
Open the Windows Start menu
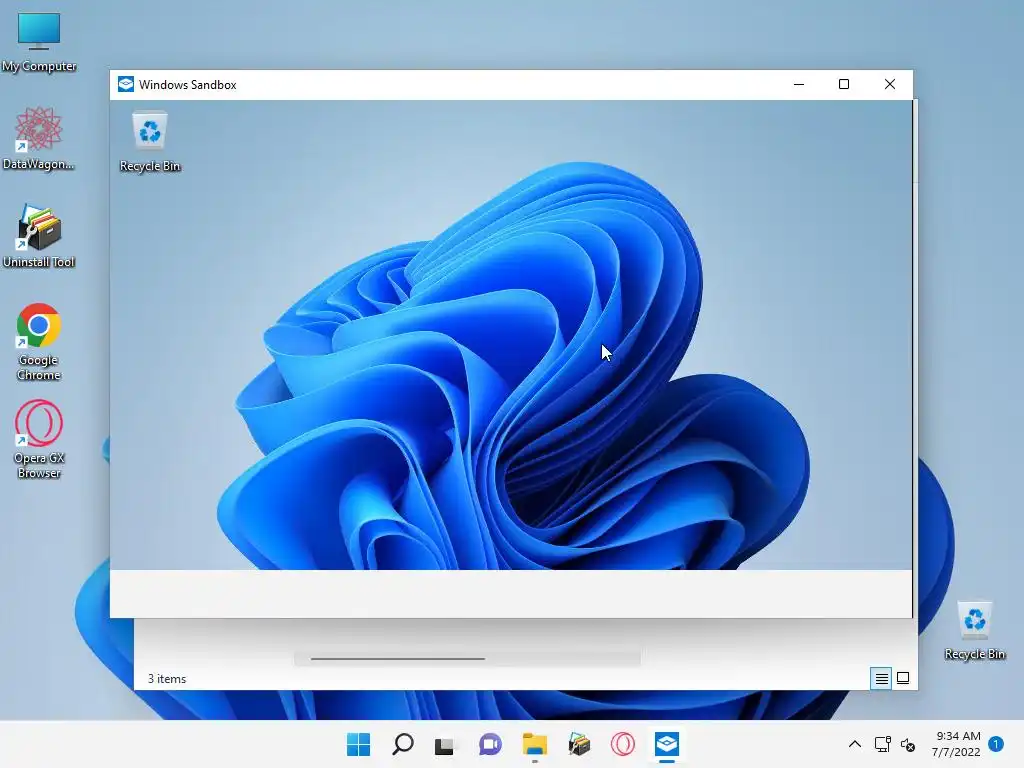point(358,744)
